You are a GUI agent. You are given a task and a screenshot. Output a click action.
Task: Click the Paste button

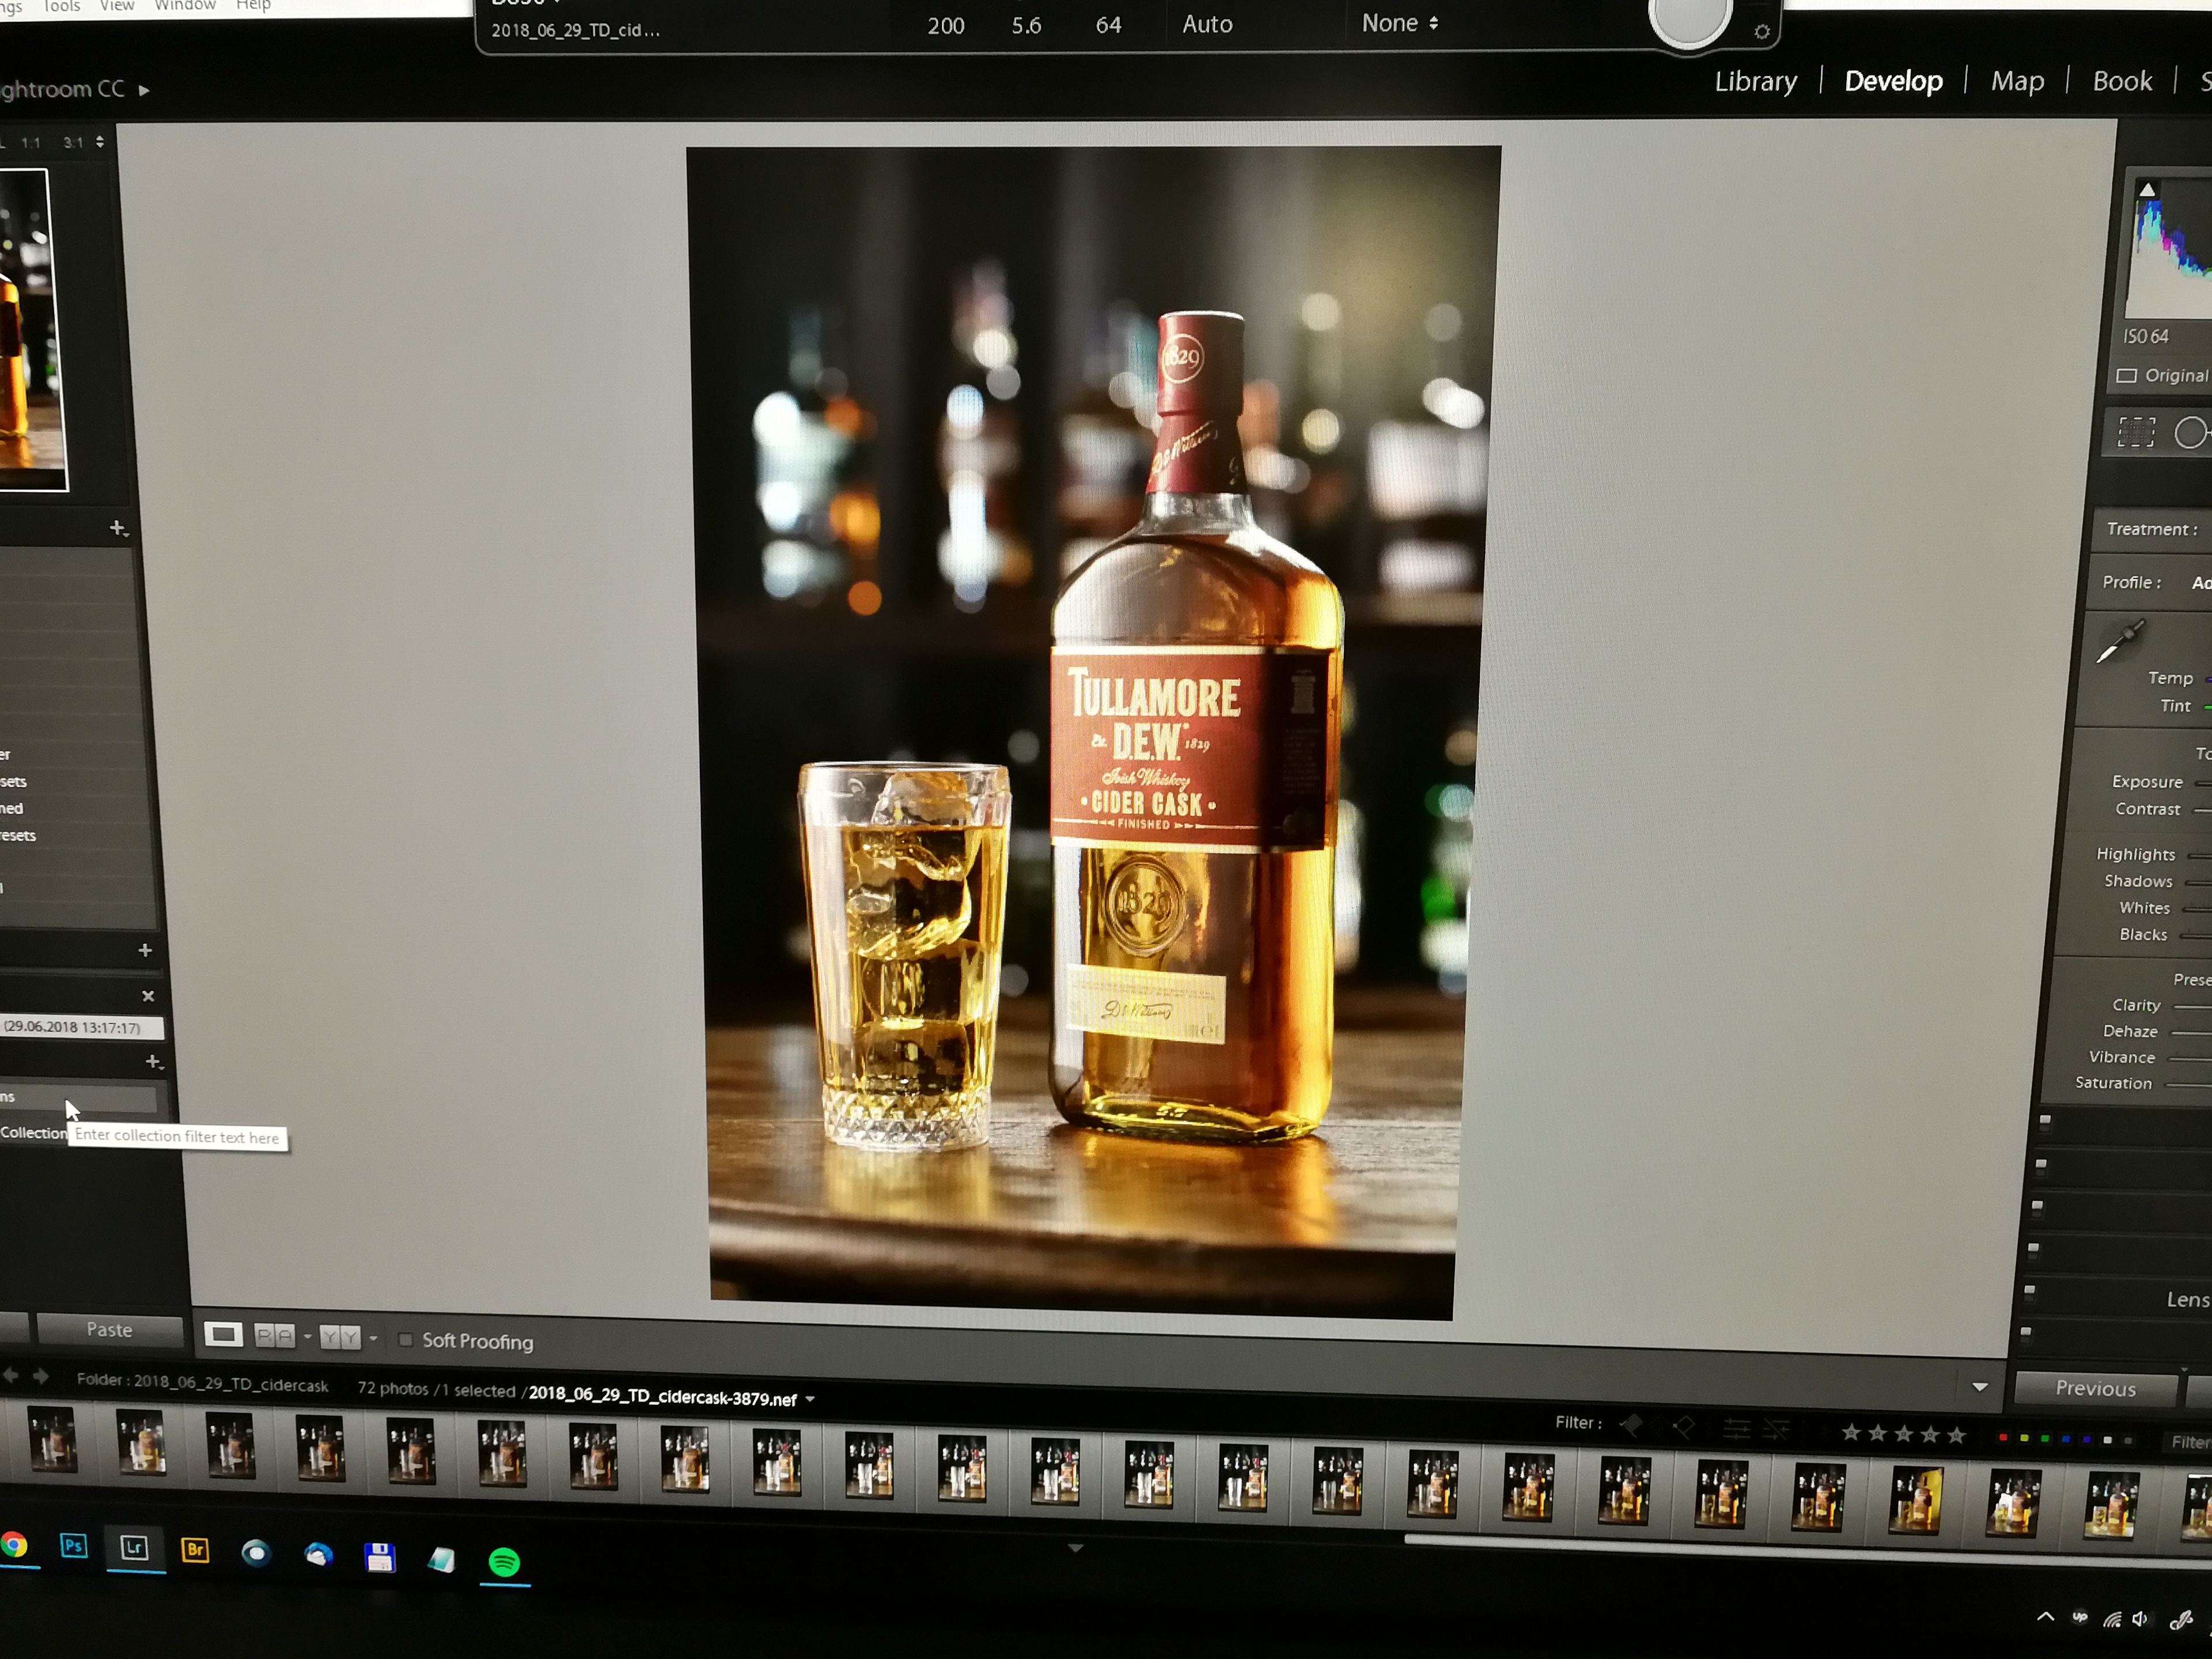coord(109,1329)
